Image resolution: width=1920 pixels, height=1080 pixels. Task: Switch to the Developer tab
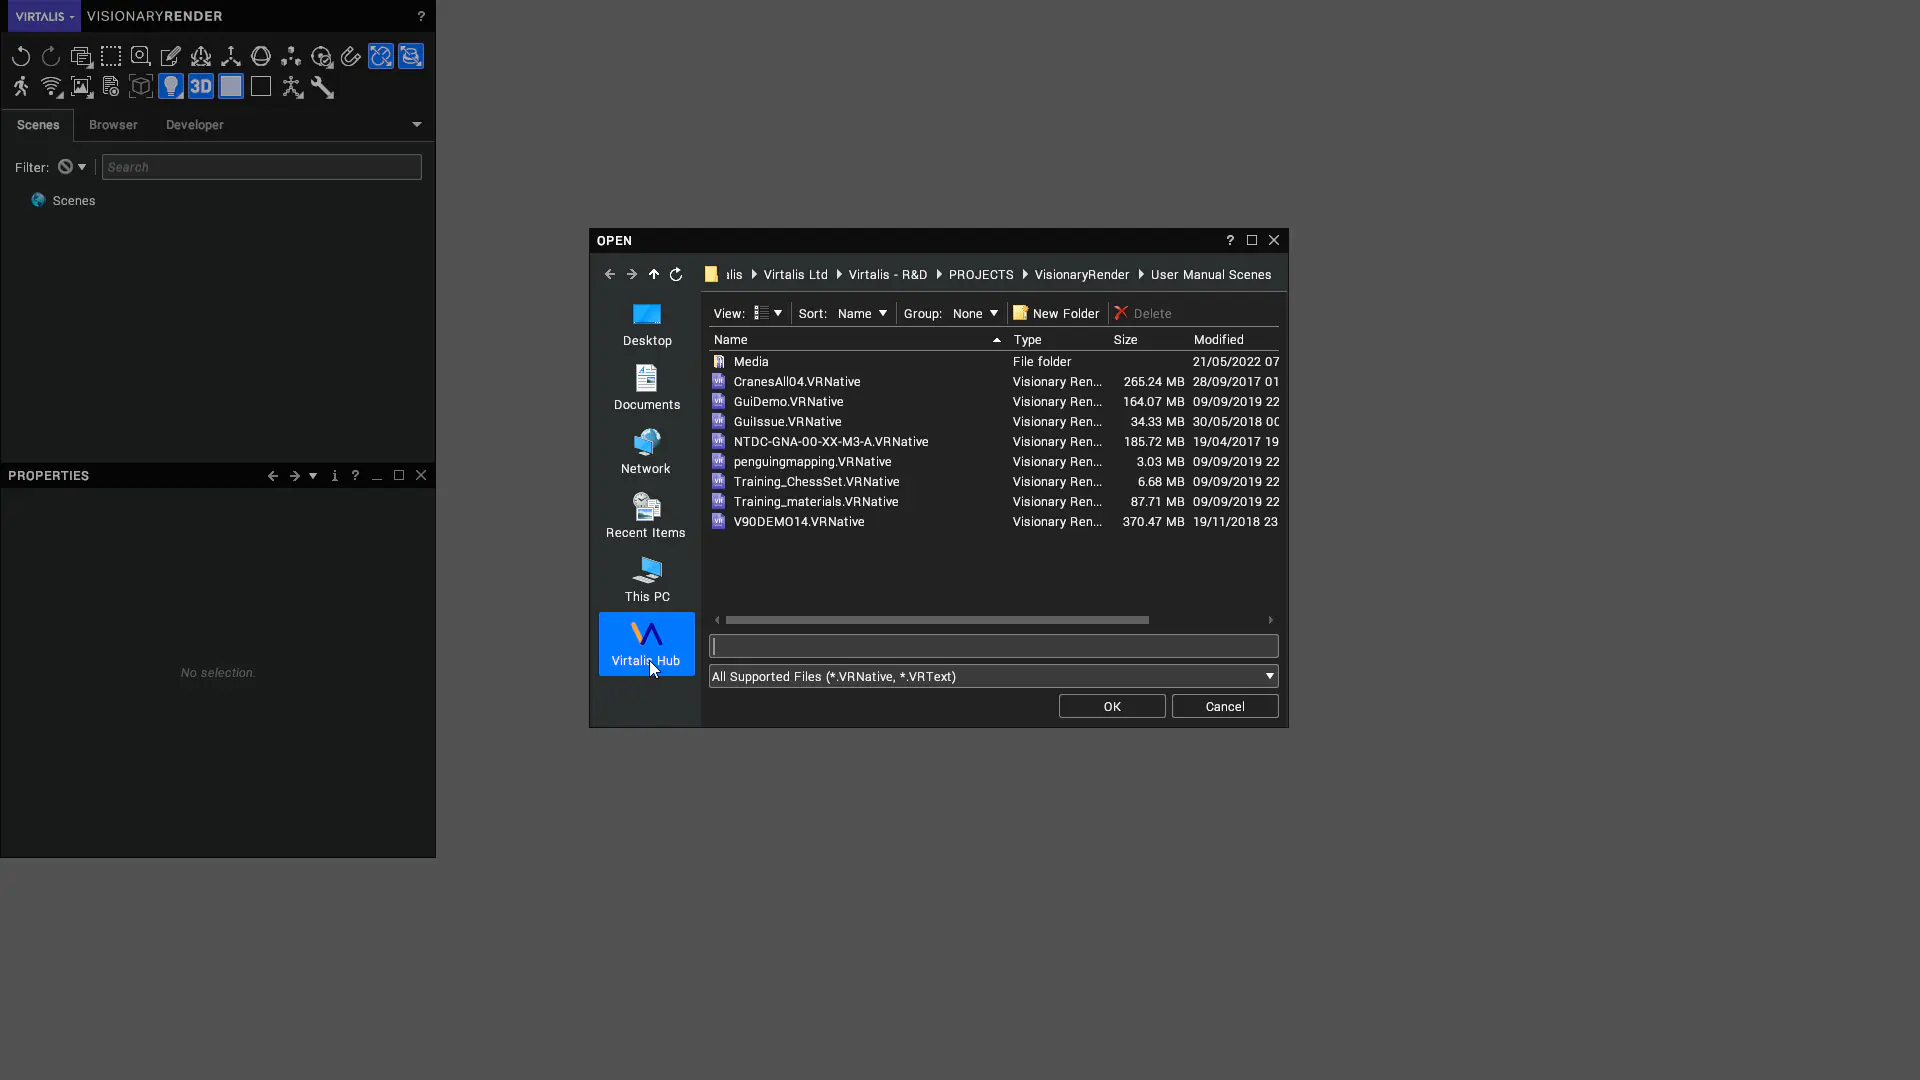(x=195, y=125)
